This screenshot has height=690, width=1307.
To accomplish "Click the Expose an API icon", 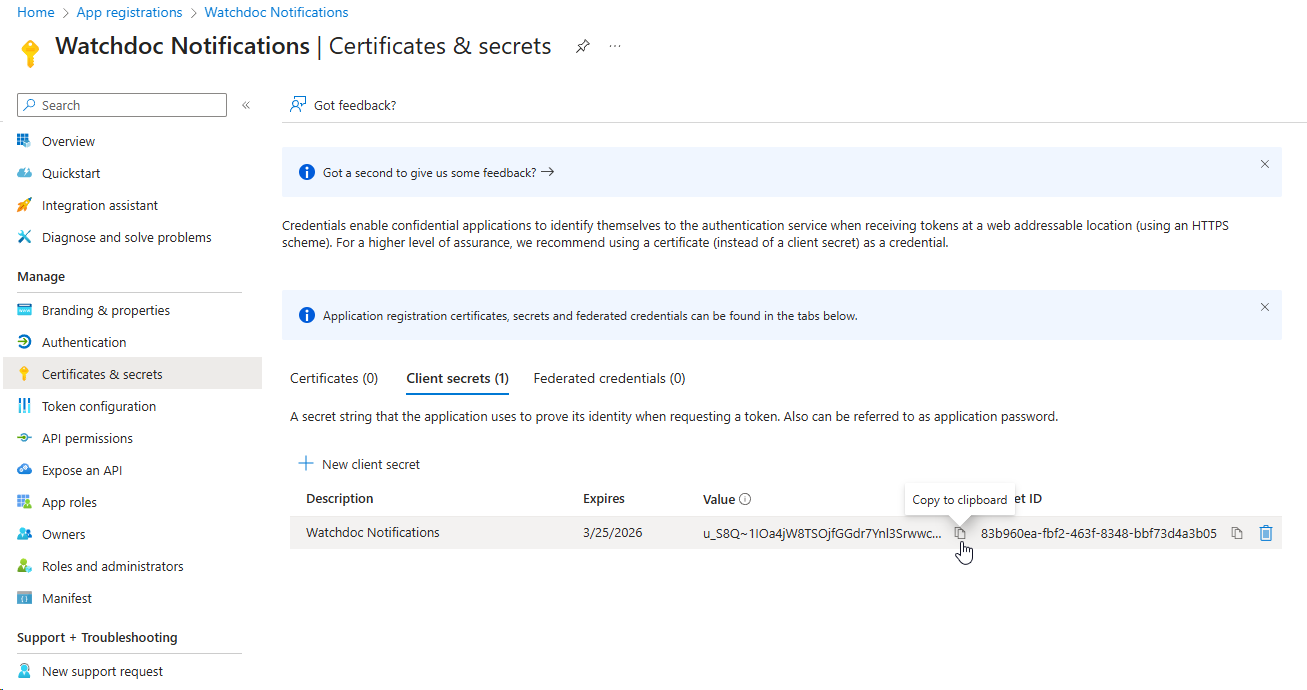I will (25, 470).
